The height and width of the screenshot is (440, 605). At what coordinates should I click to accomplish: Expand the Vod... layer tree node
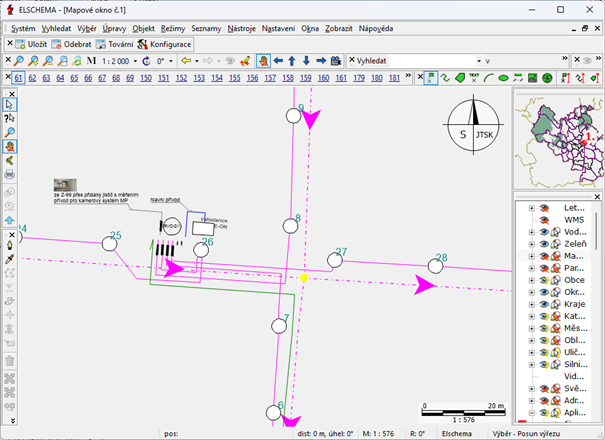(x=530, y=231)
